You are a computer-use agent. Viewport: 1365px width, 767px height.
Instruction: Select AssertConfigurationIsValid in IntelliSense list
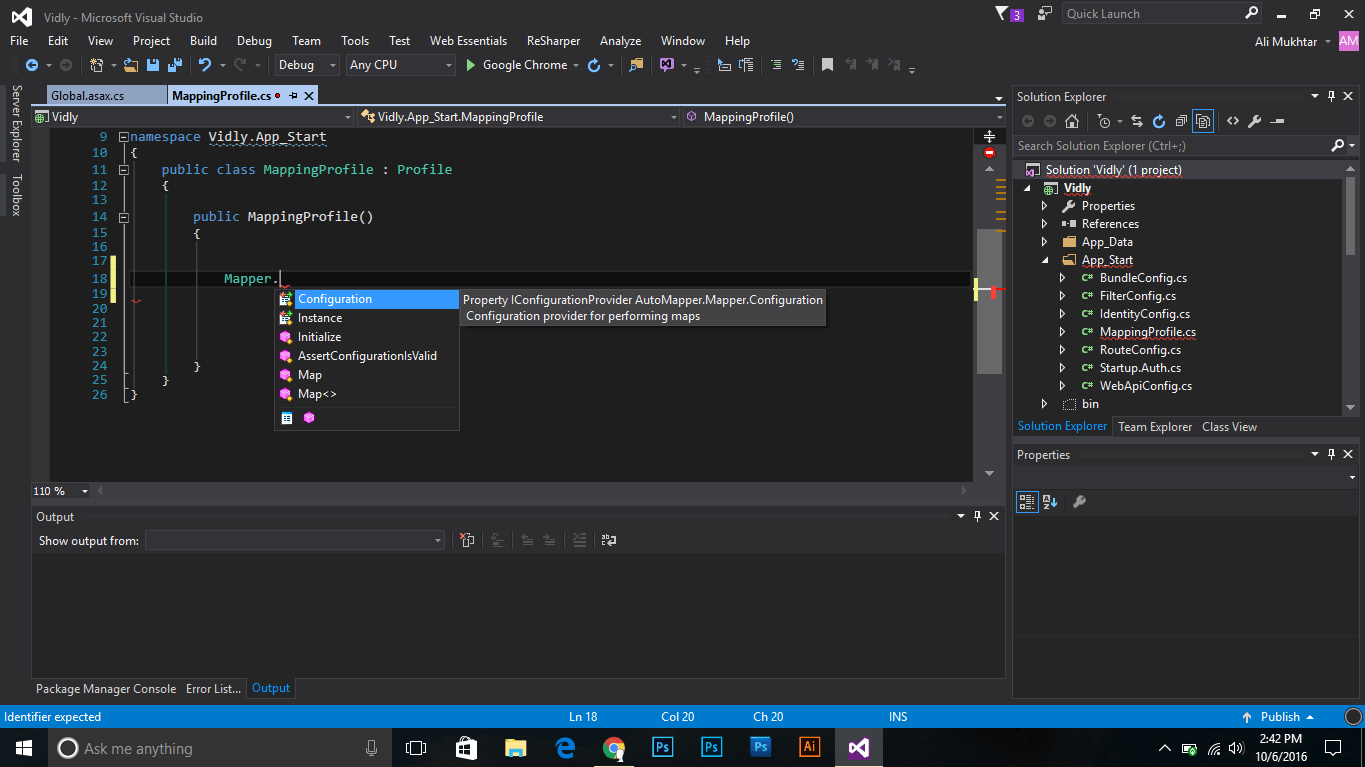[367, 356]
